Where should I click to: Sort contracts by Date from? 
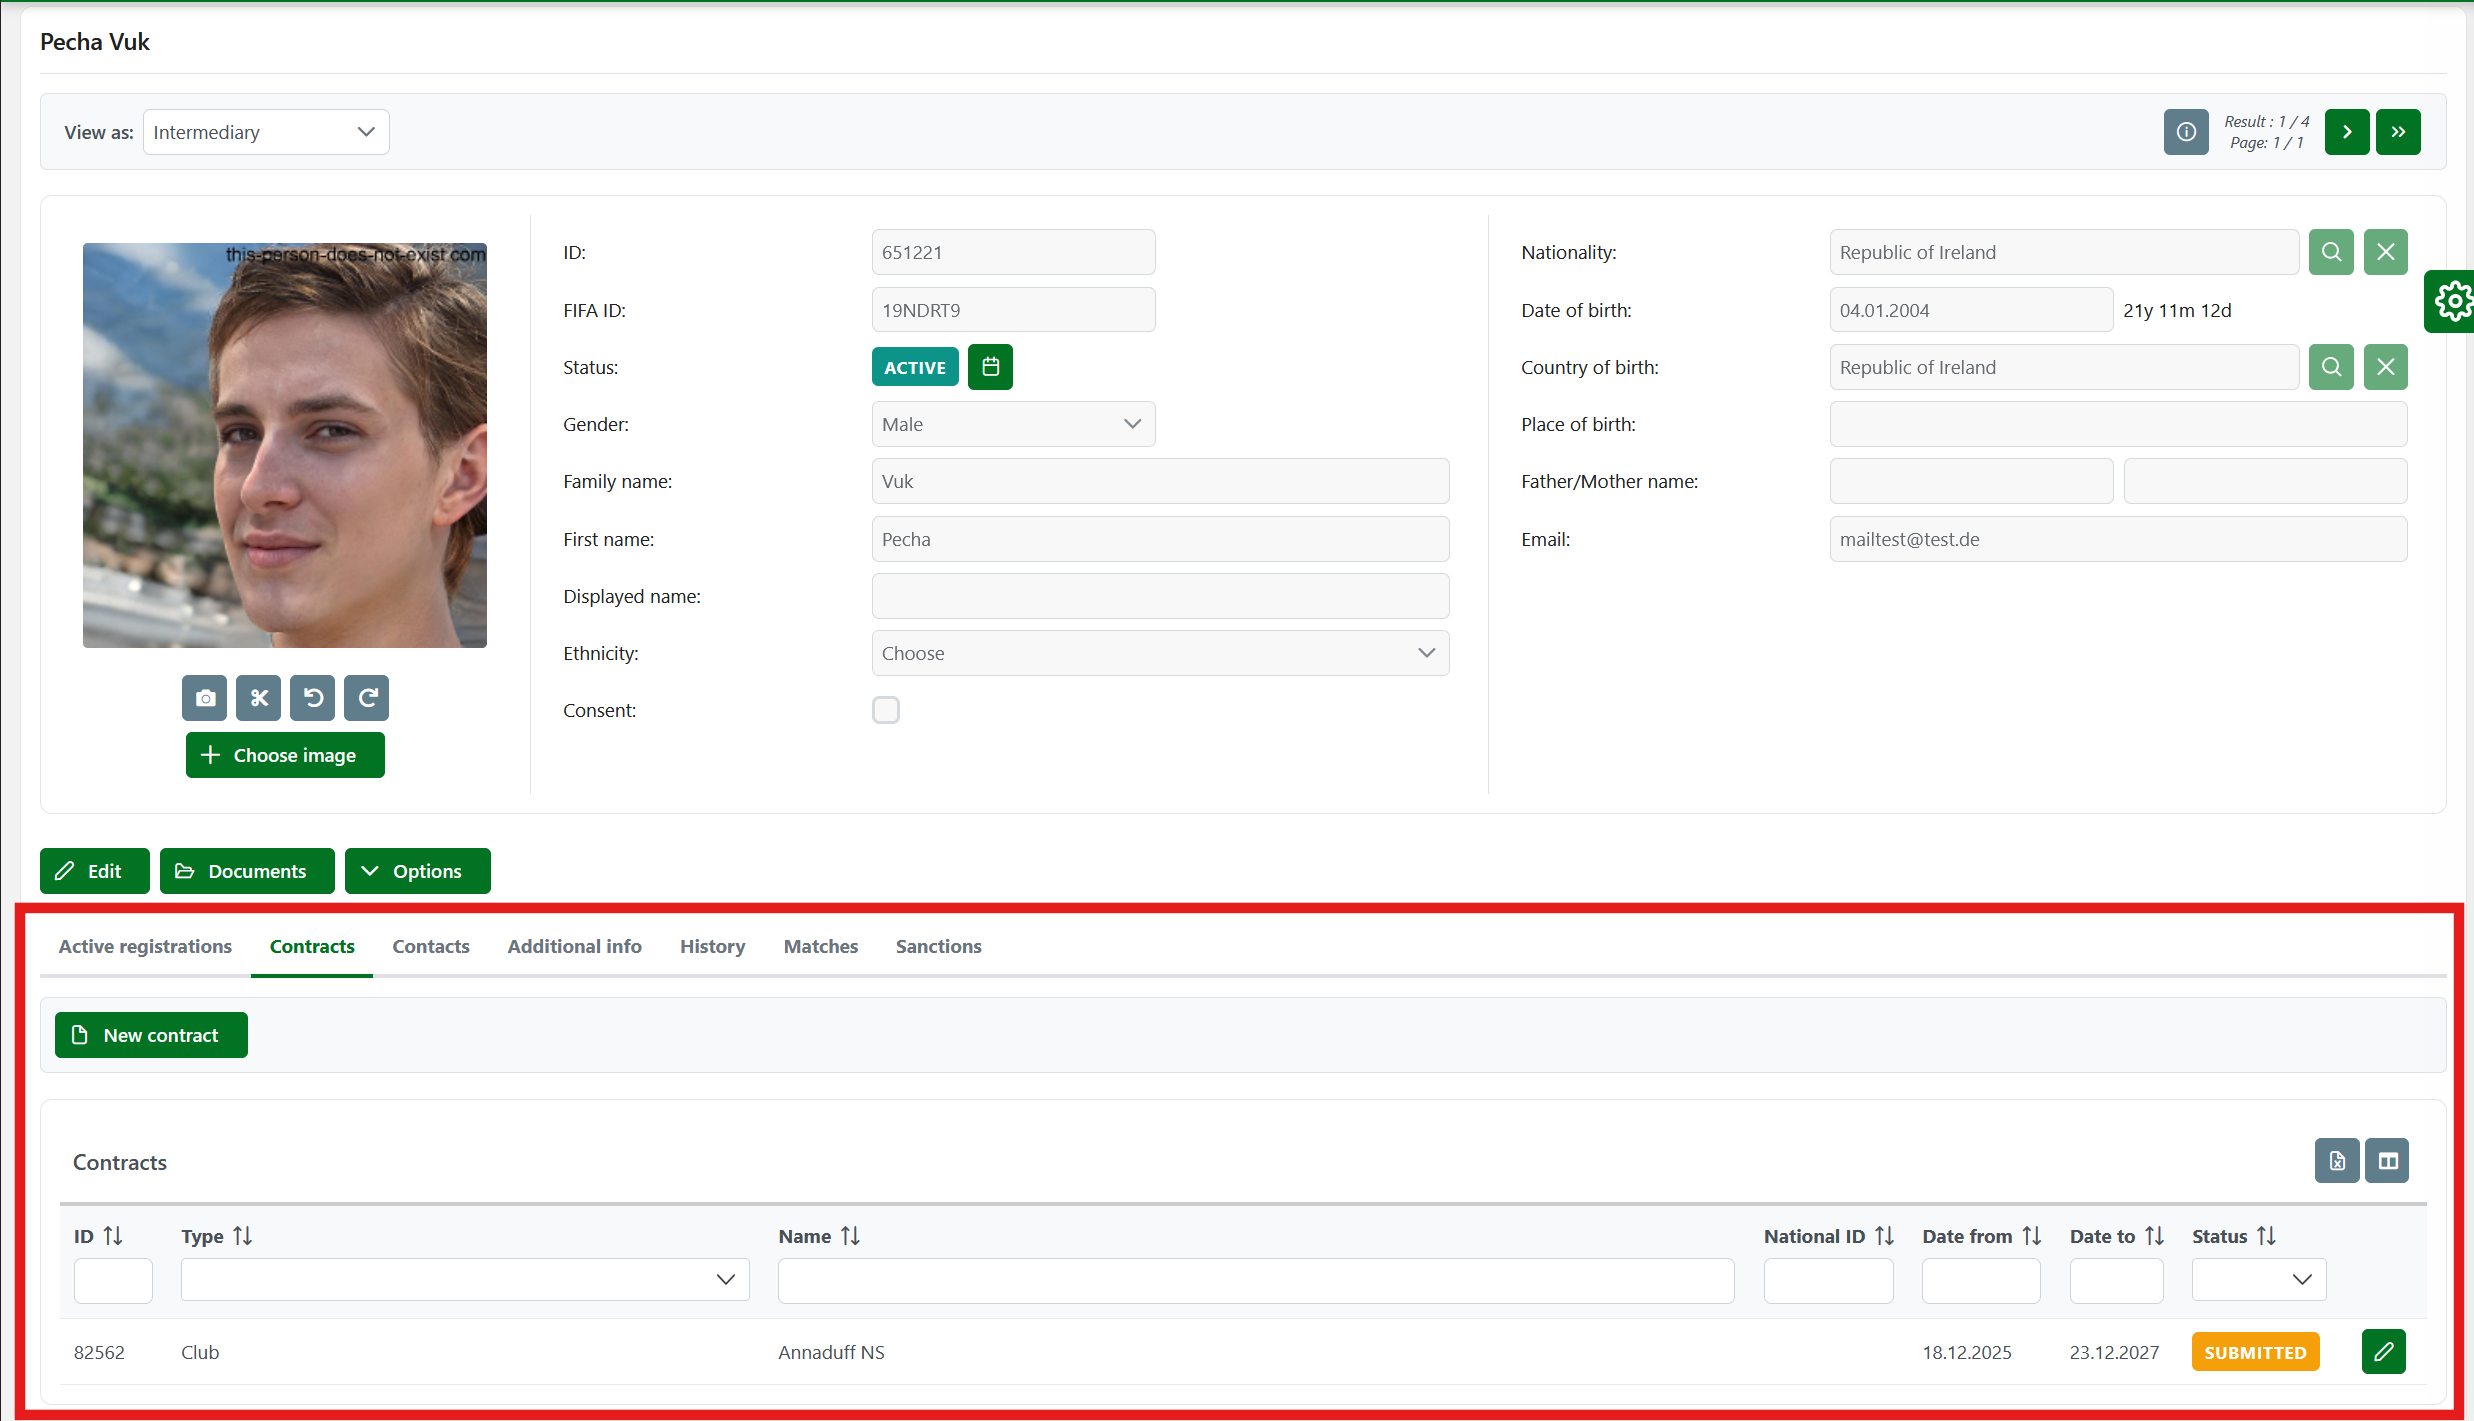[2031, 1236]
